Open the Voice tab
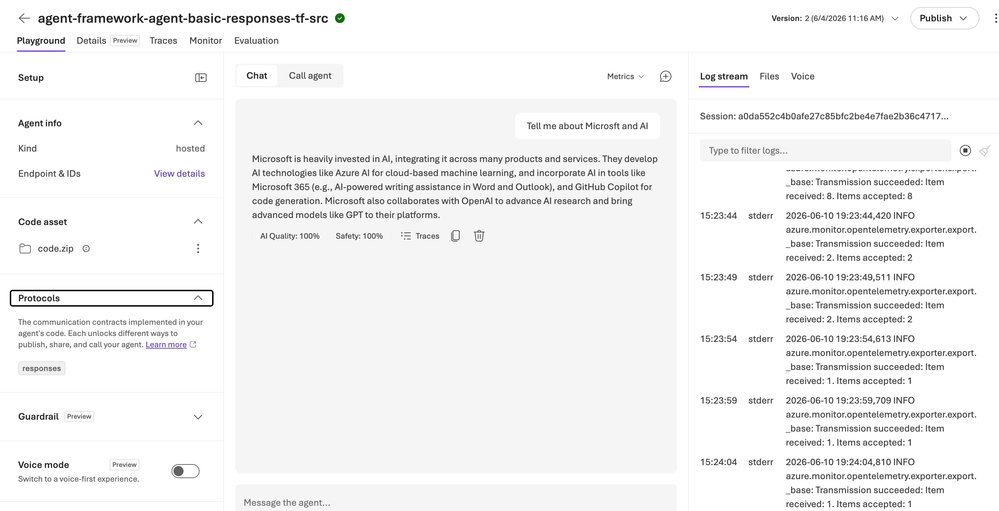This screenshot has width=999, height=511. tap(803, 76)
